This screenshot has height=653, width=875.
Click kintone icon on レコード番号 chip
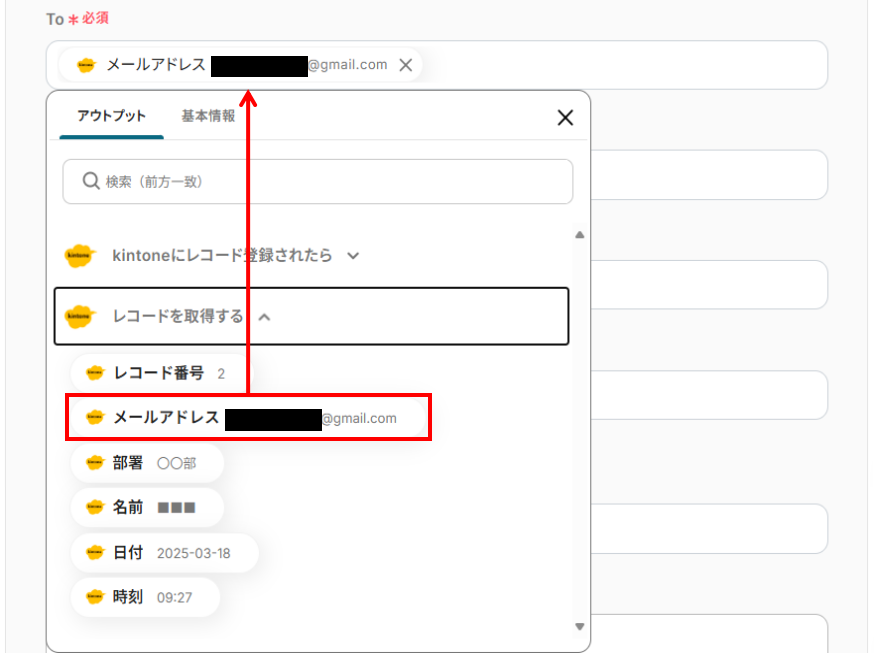pyautogui.click(x=95, y=373)
